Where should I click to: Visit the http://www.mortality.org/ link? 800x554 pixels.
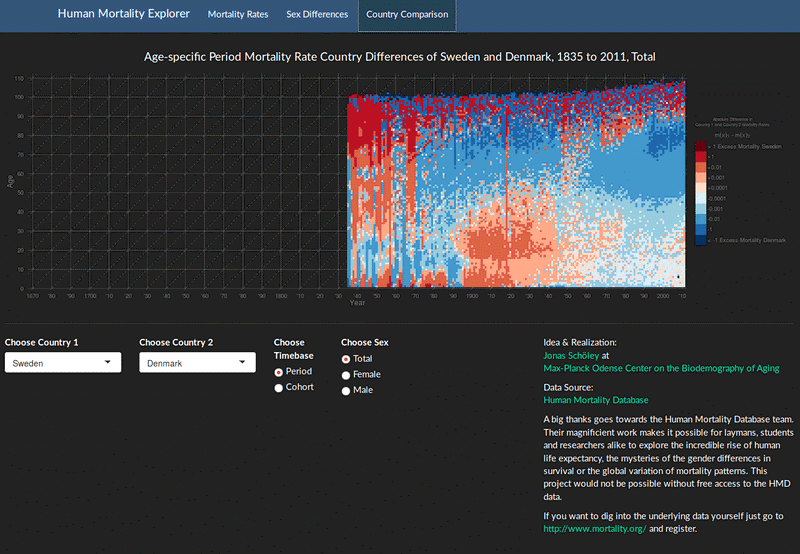click(x=594, y=529)
